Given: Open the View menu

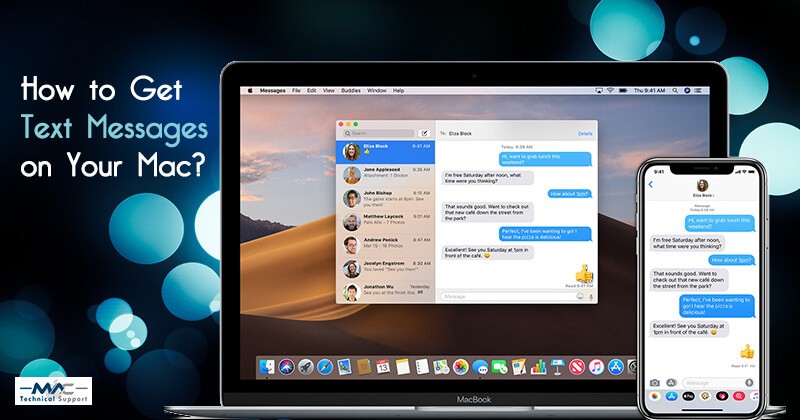Looking at the screenshot, I should (329, 90).
